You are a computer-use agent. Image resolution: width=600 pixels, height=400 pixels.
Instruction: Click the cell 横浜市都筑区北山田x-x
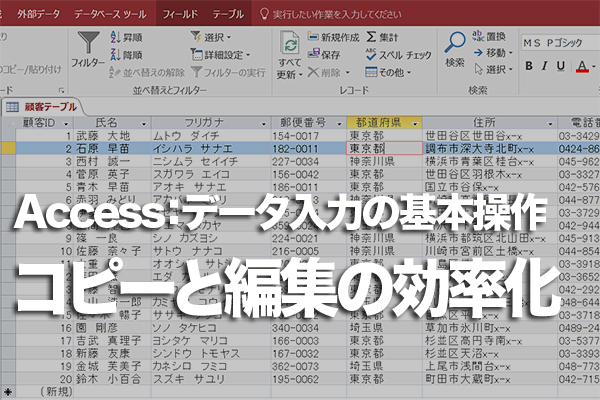(x=490, y=238)
